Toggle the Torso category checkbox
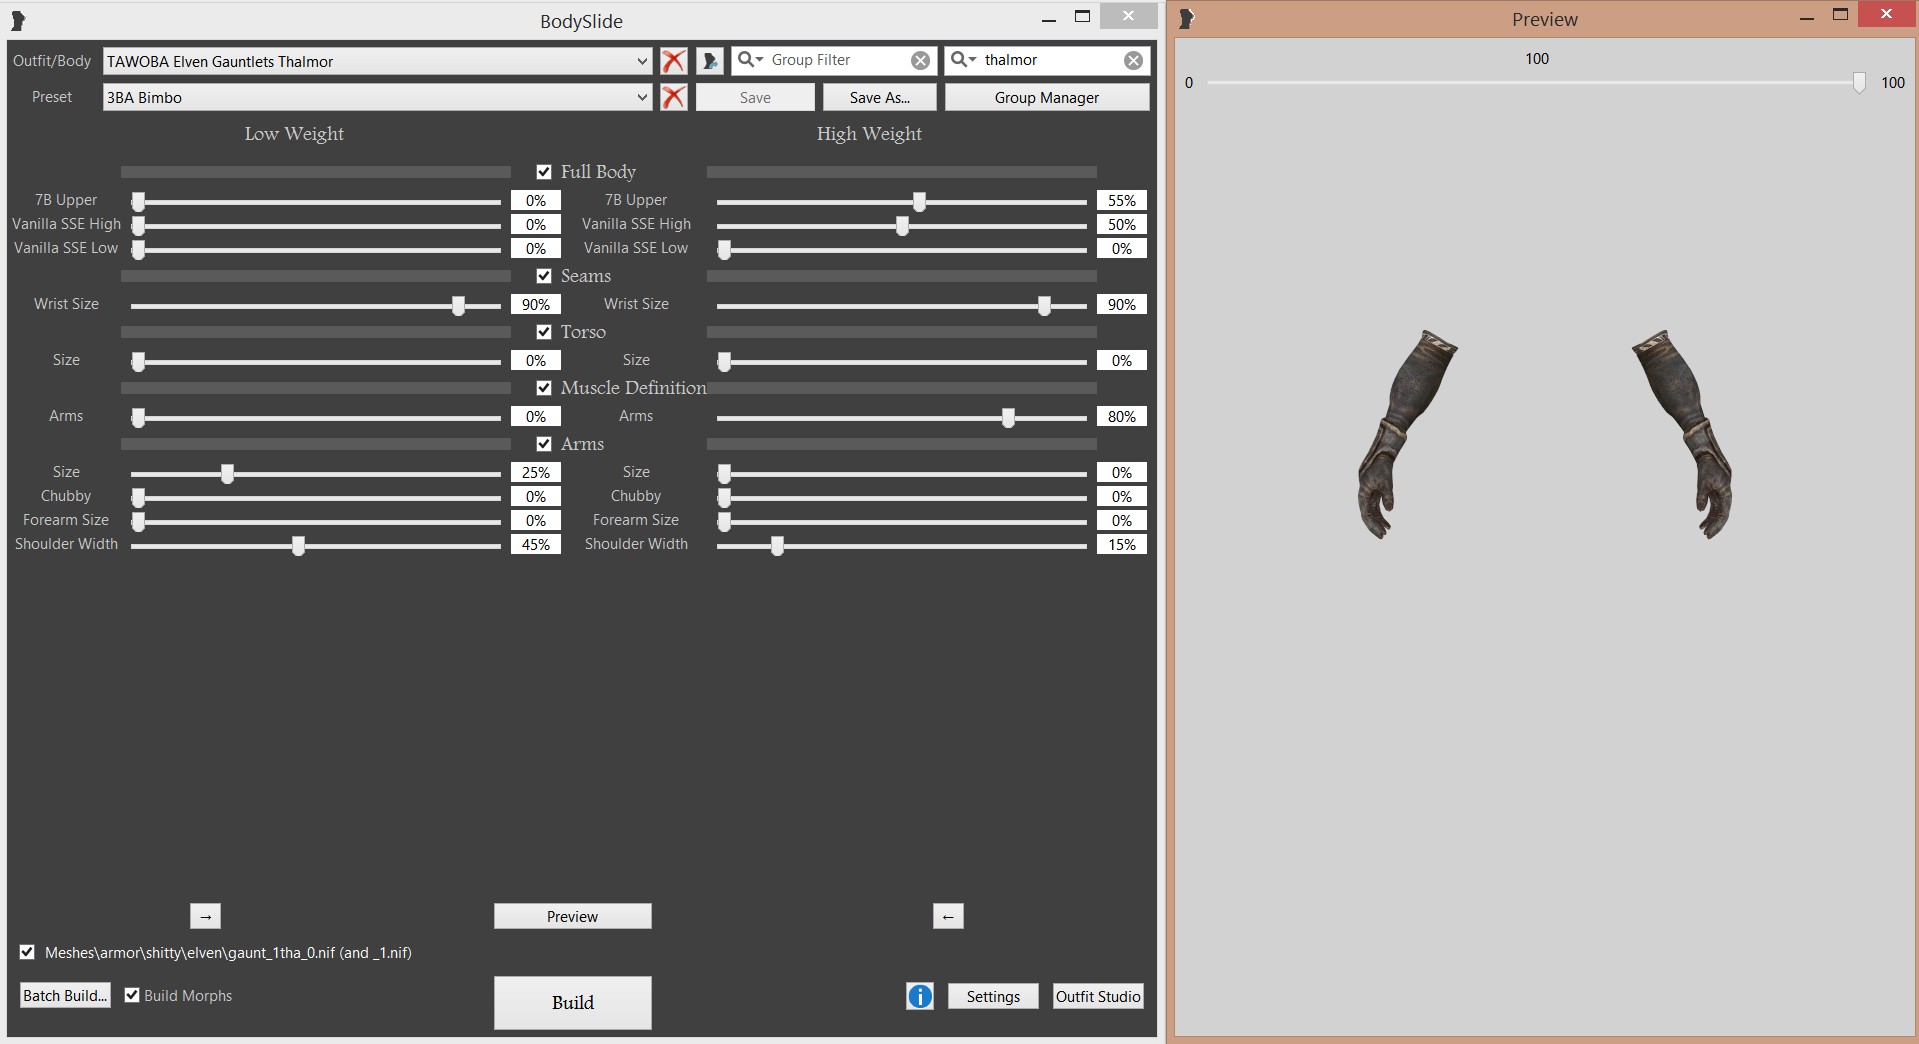 click(x=544, y=332)
